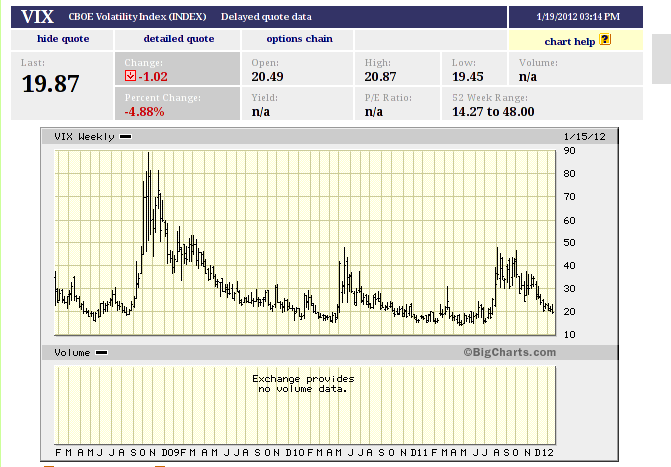The width and height of the screenshot is (671, 467).
Task: Click the change value -1.02
Action: [153, 77]
